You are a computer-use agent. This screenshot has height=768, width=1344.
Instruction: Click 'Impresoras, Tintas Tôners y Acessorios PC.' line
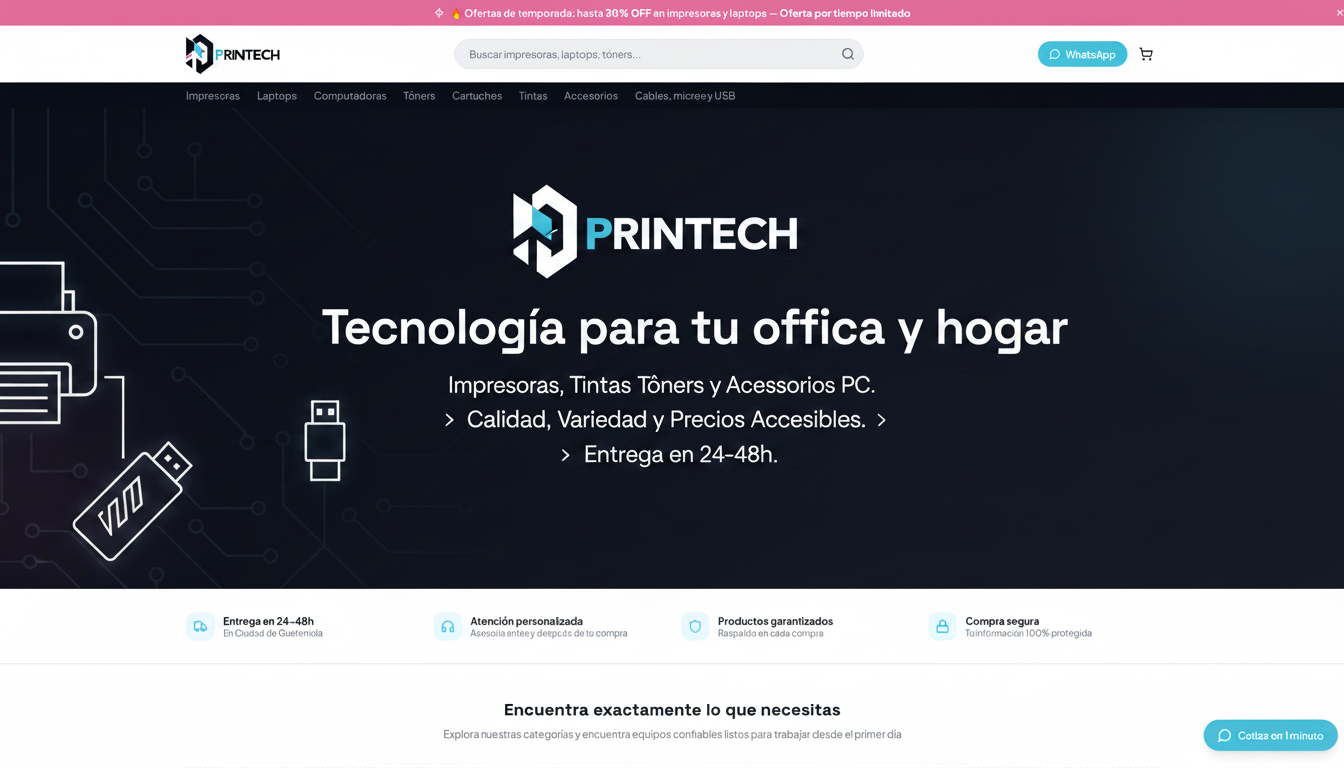click(x=661, y=385)
